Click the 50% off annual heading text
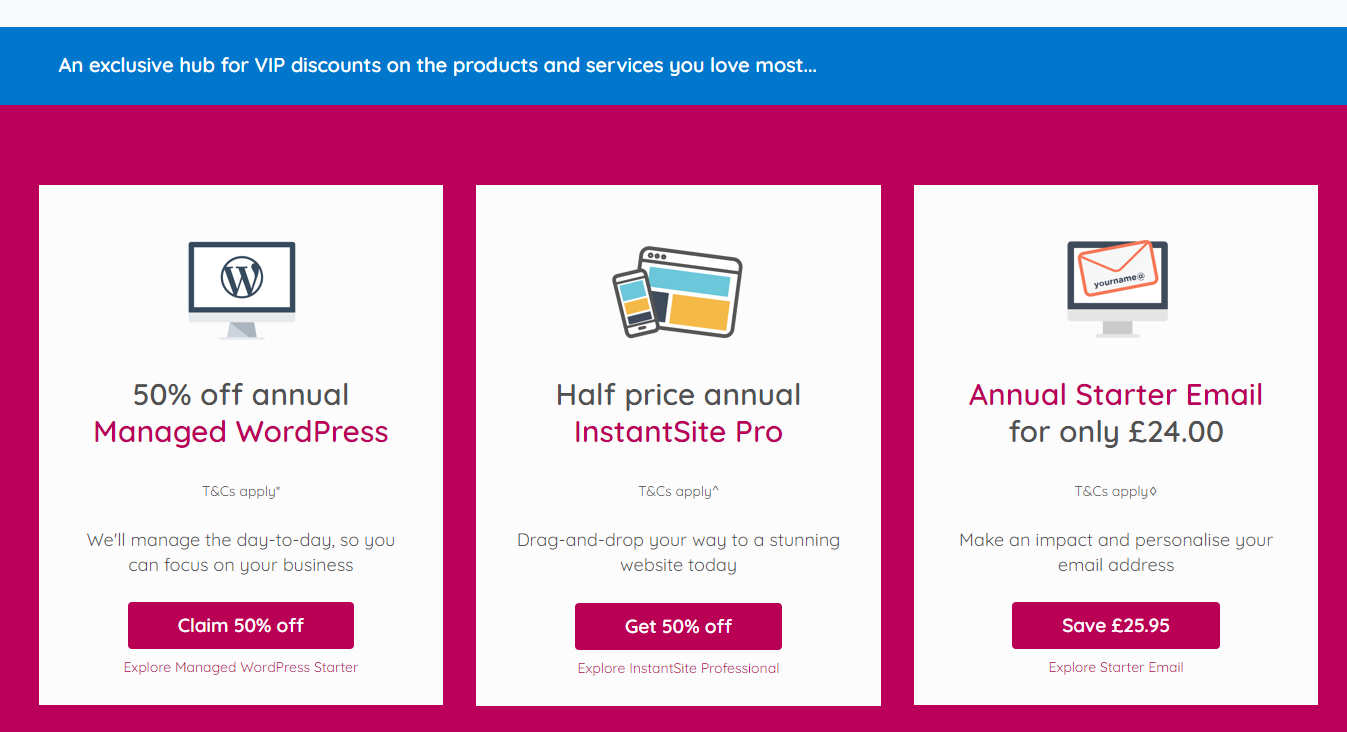The width and height of the screenshot is (1347, 732). pos(241,394)
